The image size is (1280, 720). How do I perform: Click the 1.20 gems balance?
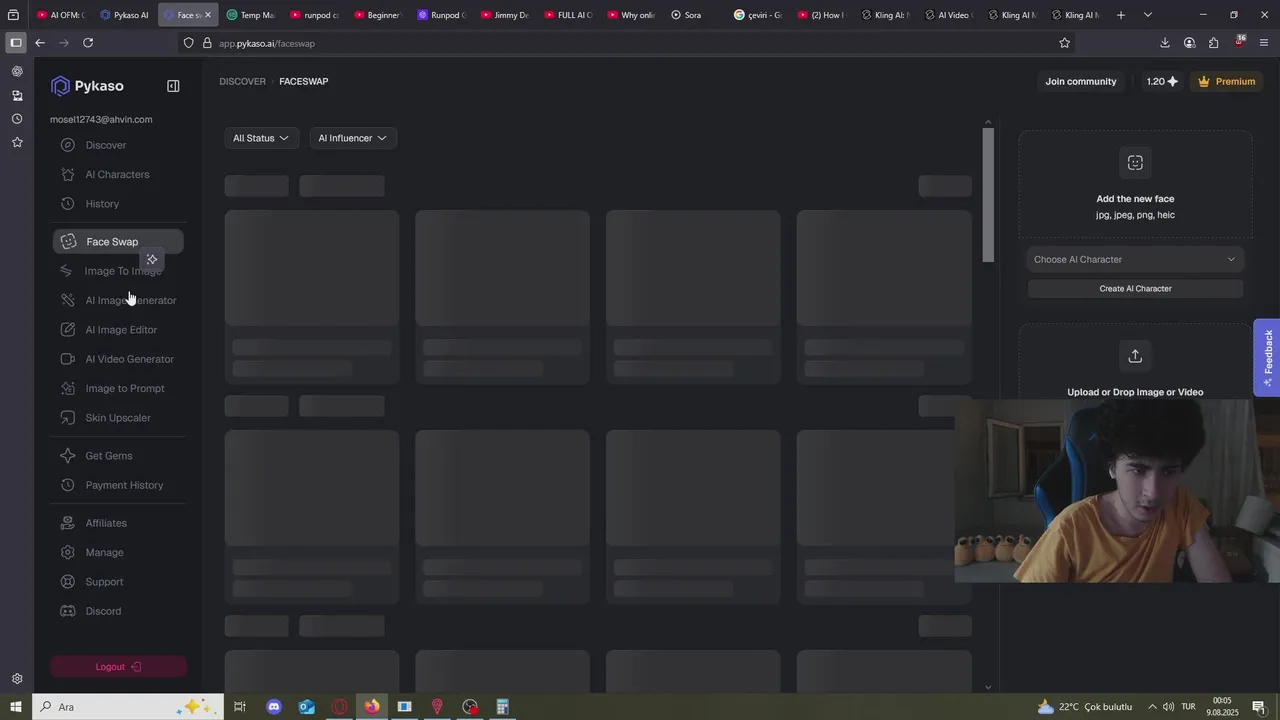tap(1162, 82)
